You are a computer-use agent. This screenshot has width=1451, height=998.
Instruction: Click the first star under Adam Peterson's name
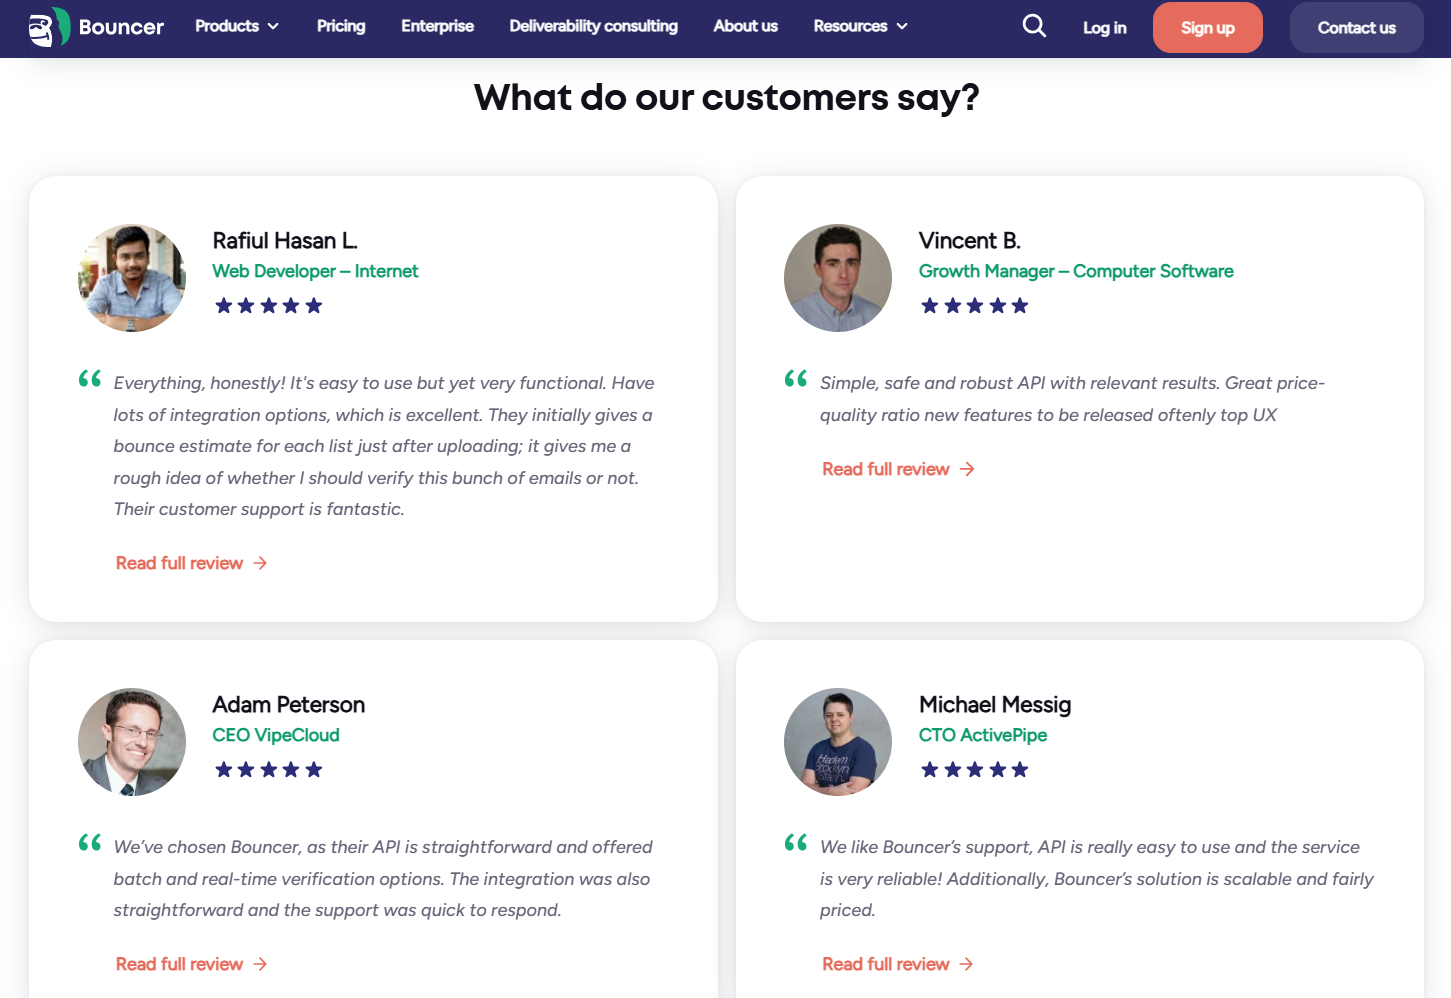(223, 769)
